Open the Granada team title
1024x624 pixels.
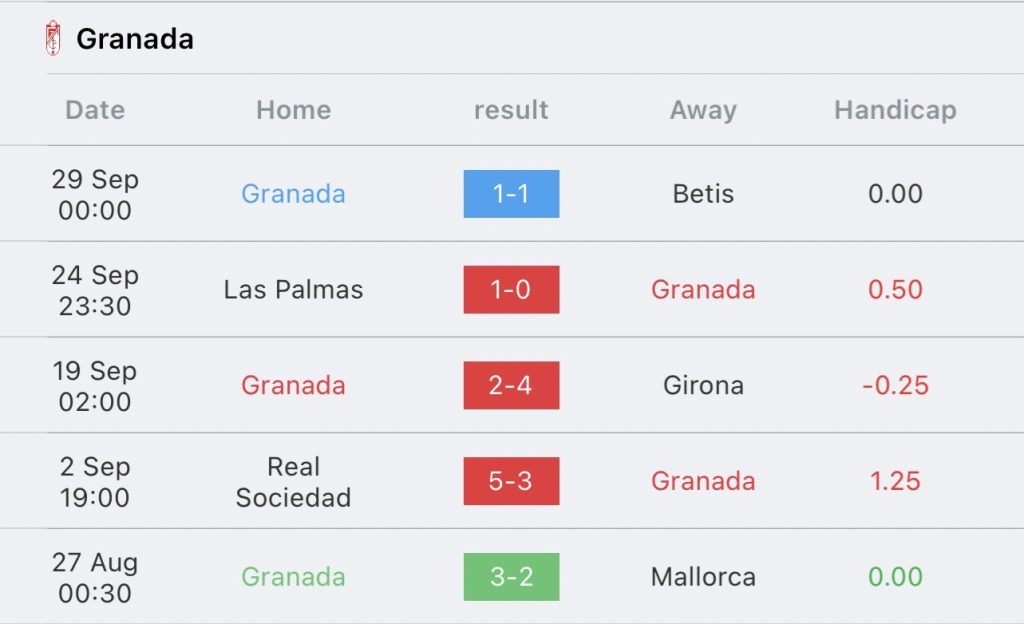pos(135,39)
